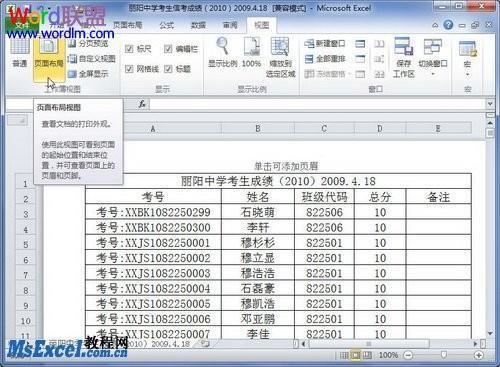Click the select-all corner button
This screenshot has height=367, width=500.
tap(17, 120)
